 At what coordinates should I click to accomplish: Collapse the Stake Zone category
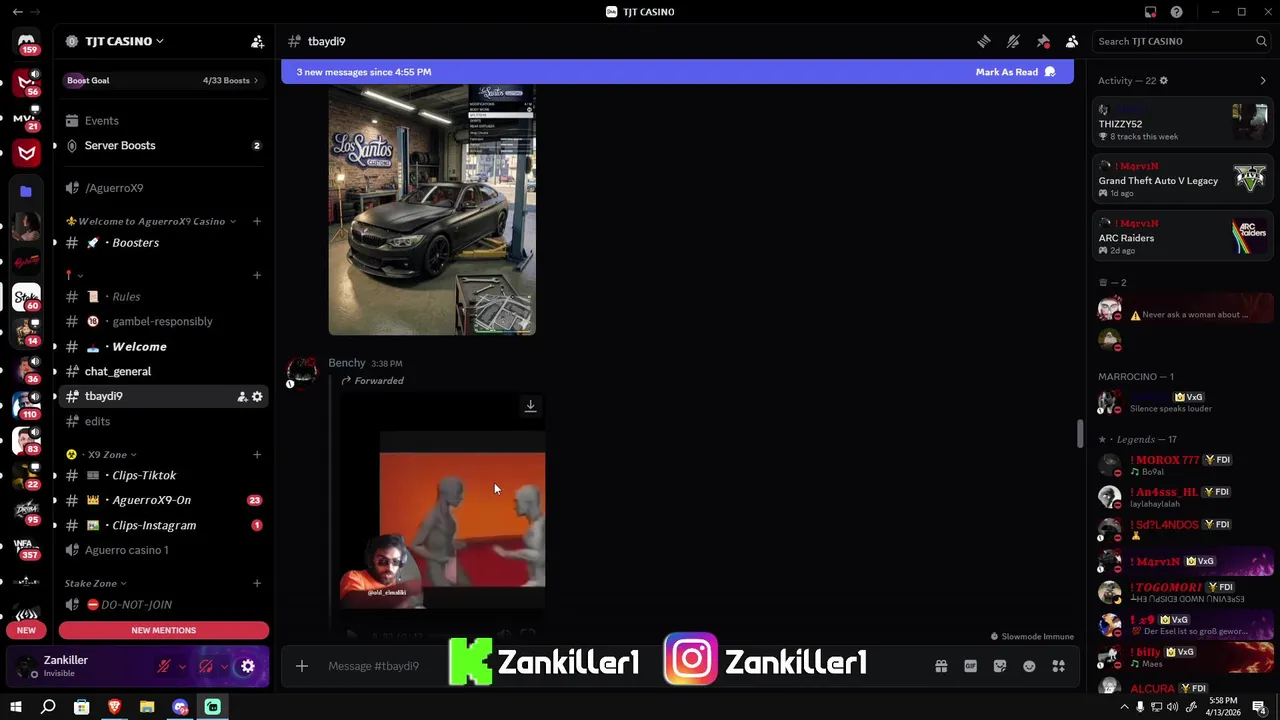(x=96, y=583)
